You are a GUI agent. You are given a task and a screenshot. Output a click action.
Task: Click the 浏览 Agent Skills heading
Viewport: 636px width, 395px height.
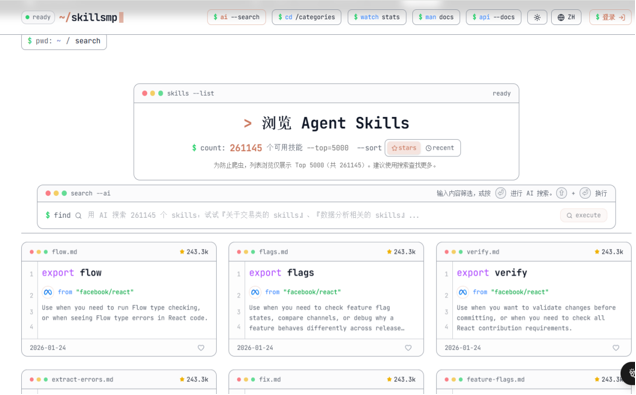(326, 123)
